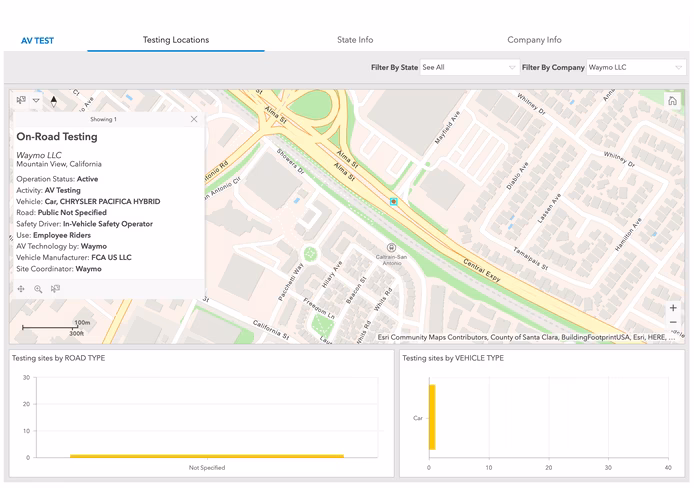
Task: Return map to home extent
Action: point(672,101)
